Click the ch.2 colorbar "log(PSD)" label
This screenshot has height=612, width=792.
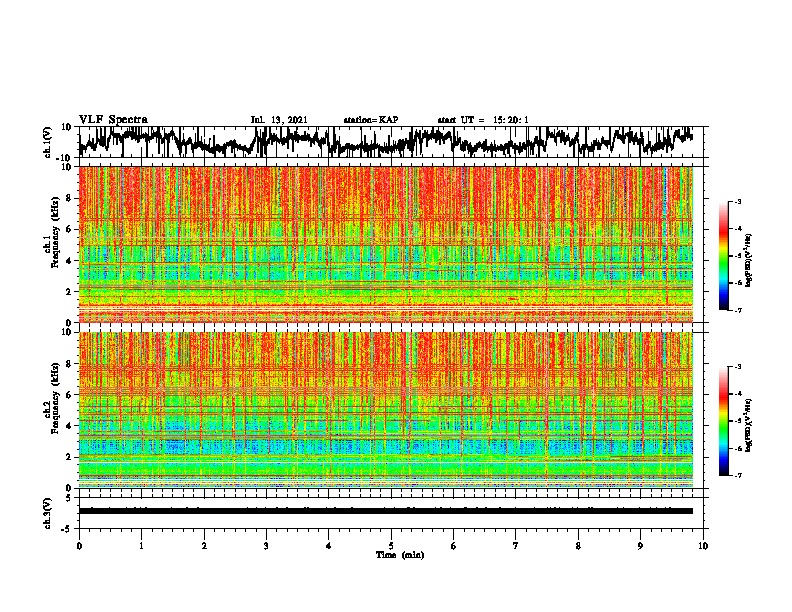[748, 425]
